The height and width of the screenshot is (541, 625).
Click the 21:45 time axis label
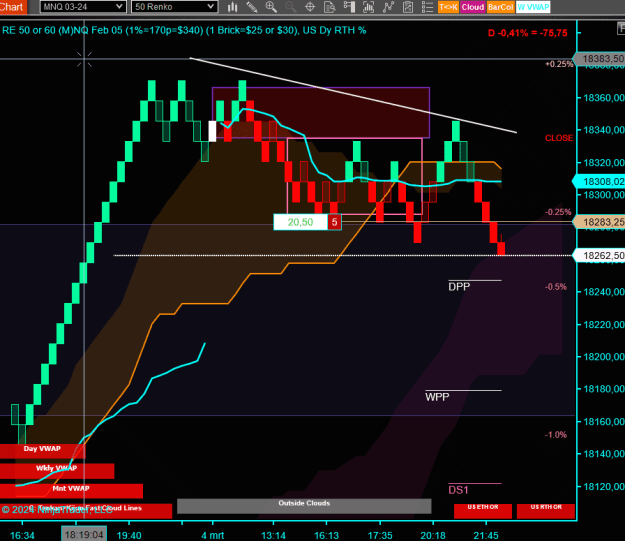coord(486,535)
